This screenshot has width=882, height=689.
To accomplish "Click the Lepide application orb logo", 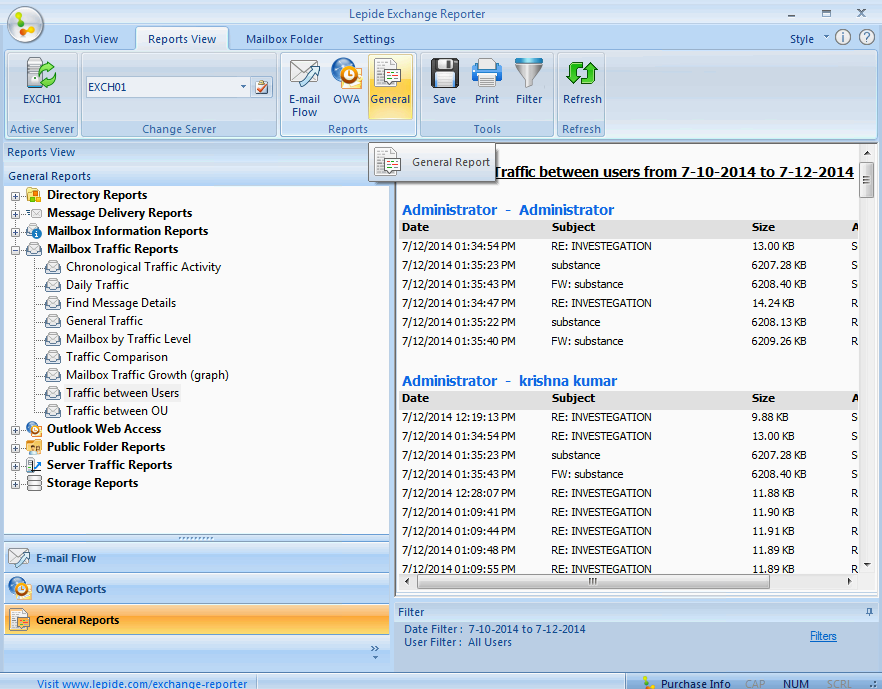I will pos(25,25).
